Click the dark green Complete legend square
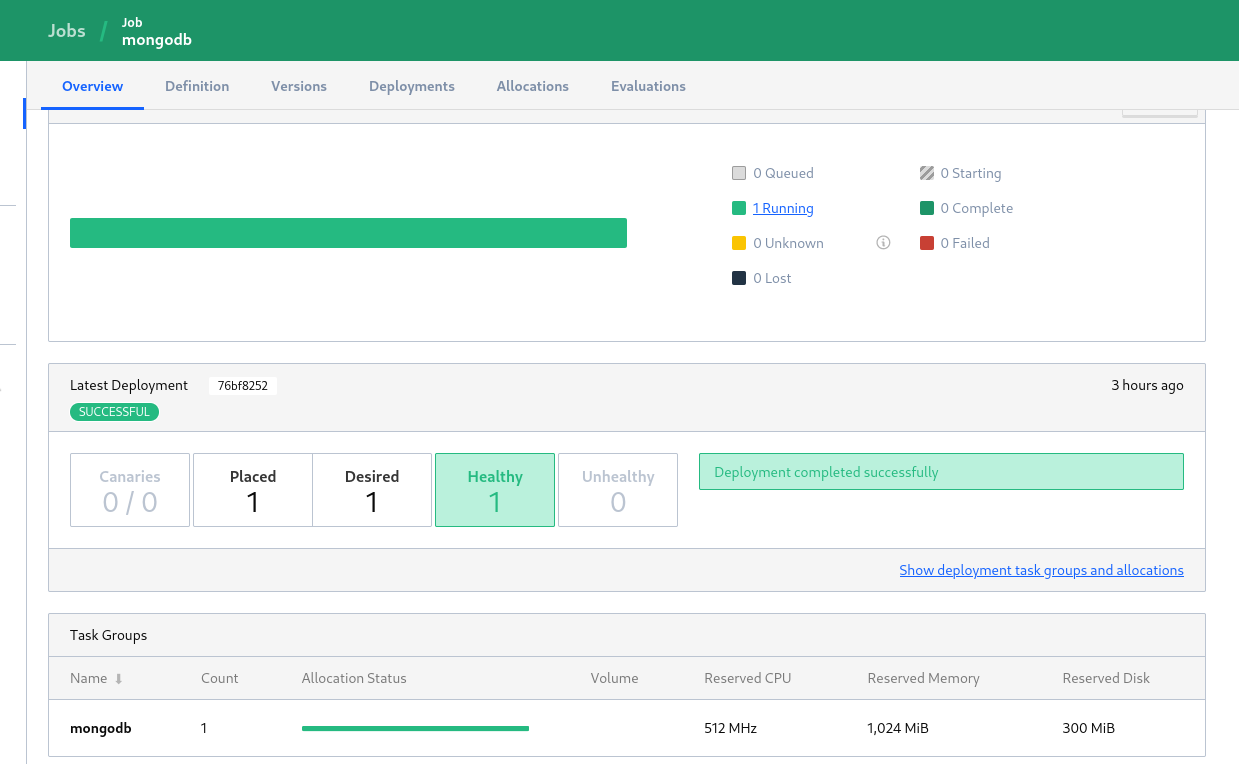This screenshot has width=1239, height=764. click(x=927, y=208)
